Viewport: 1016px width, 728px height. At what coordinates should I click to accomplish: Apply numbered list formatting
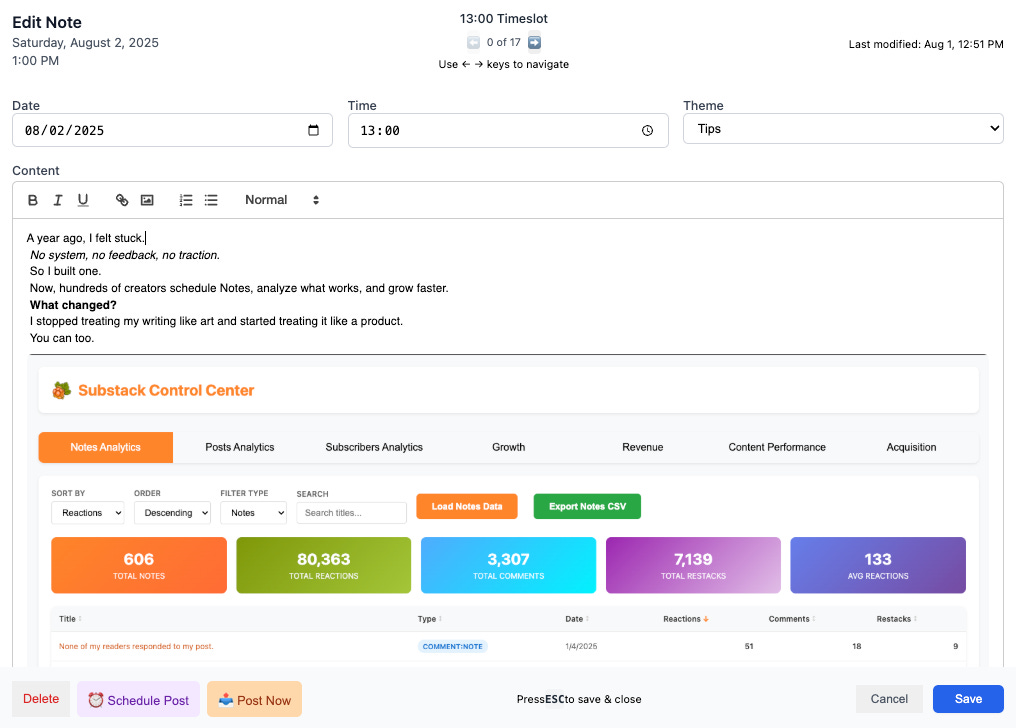point(186,200)
